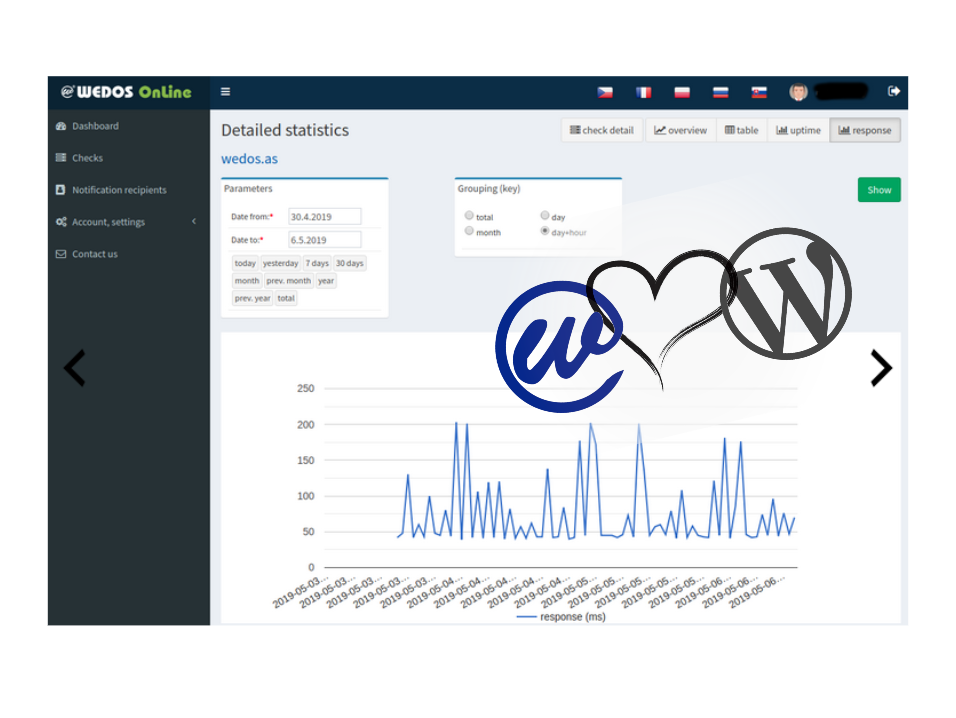Click the '7 days' range button

tap(316, 263)
